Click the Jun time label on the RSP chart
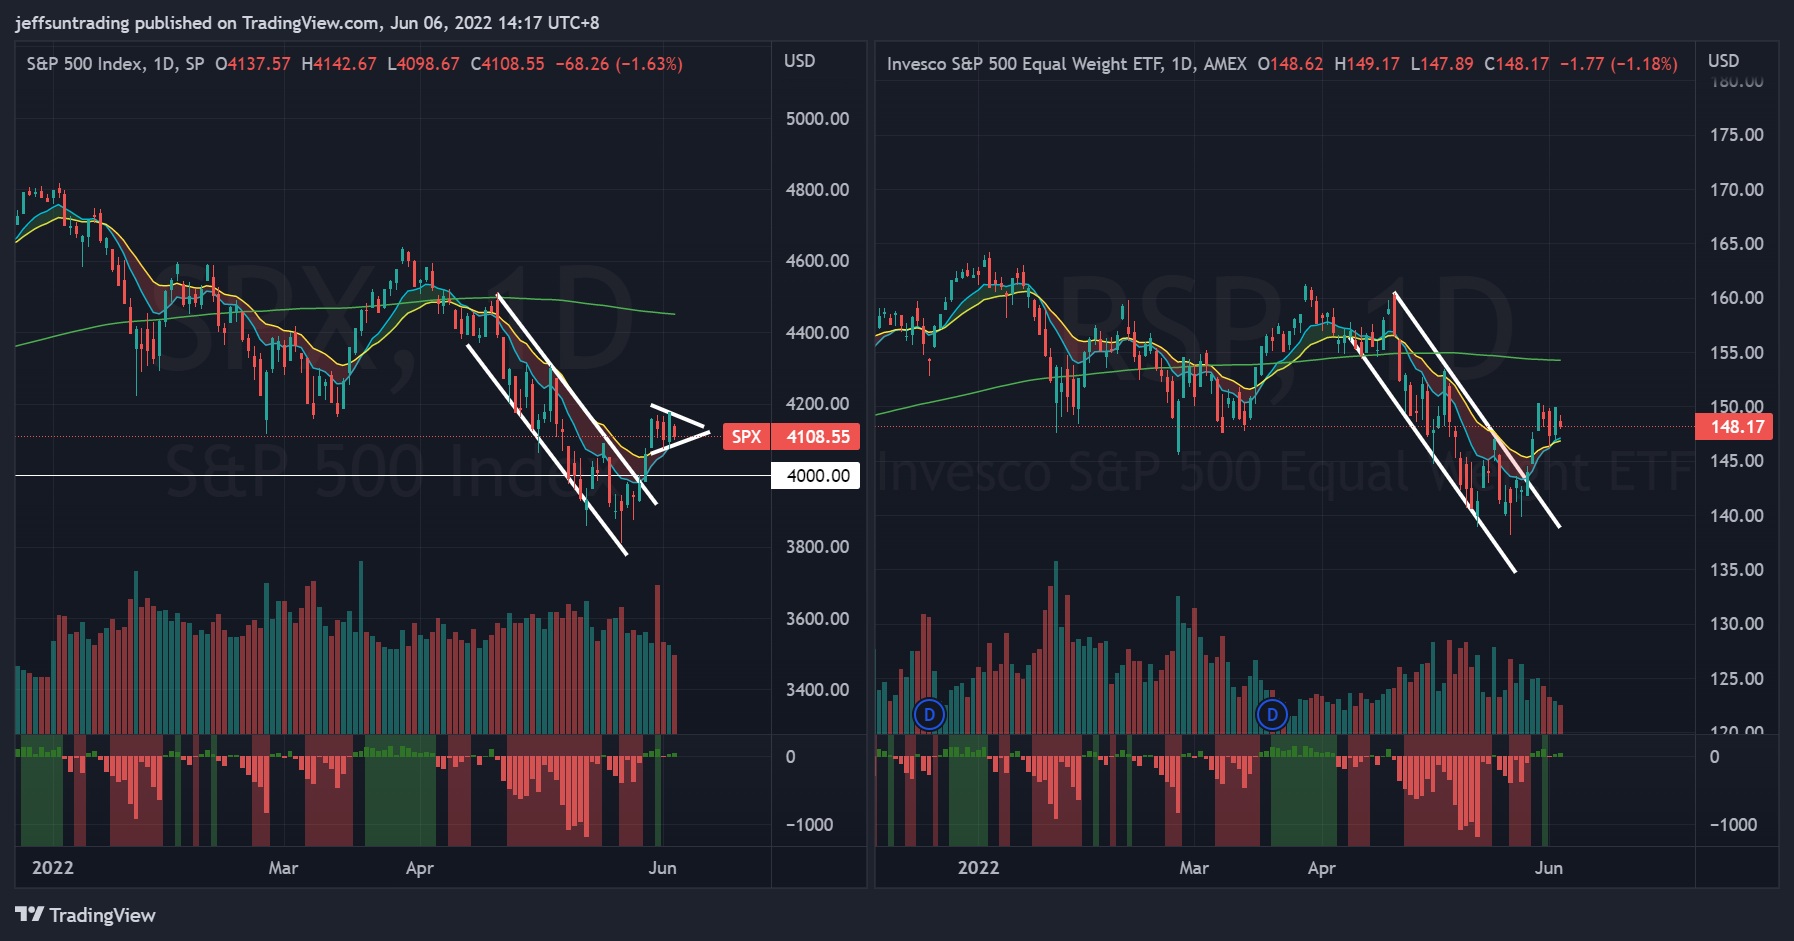 coord(1549,868)
